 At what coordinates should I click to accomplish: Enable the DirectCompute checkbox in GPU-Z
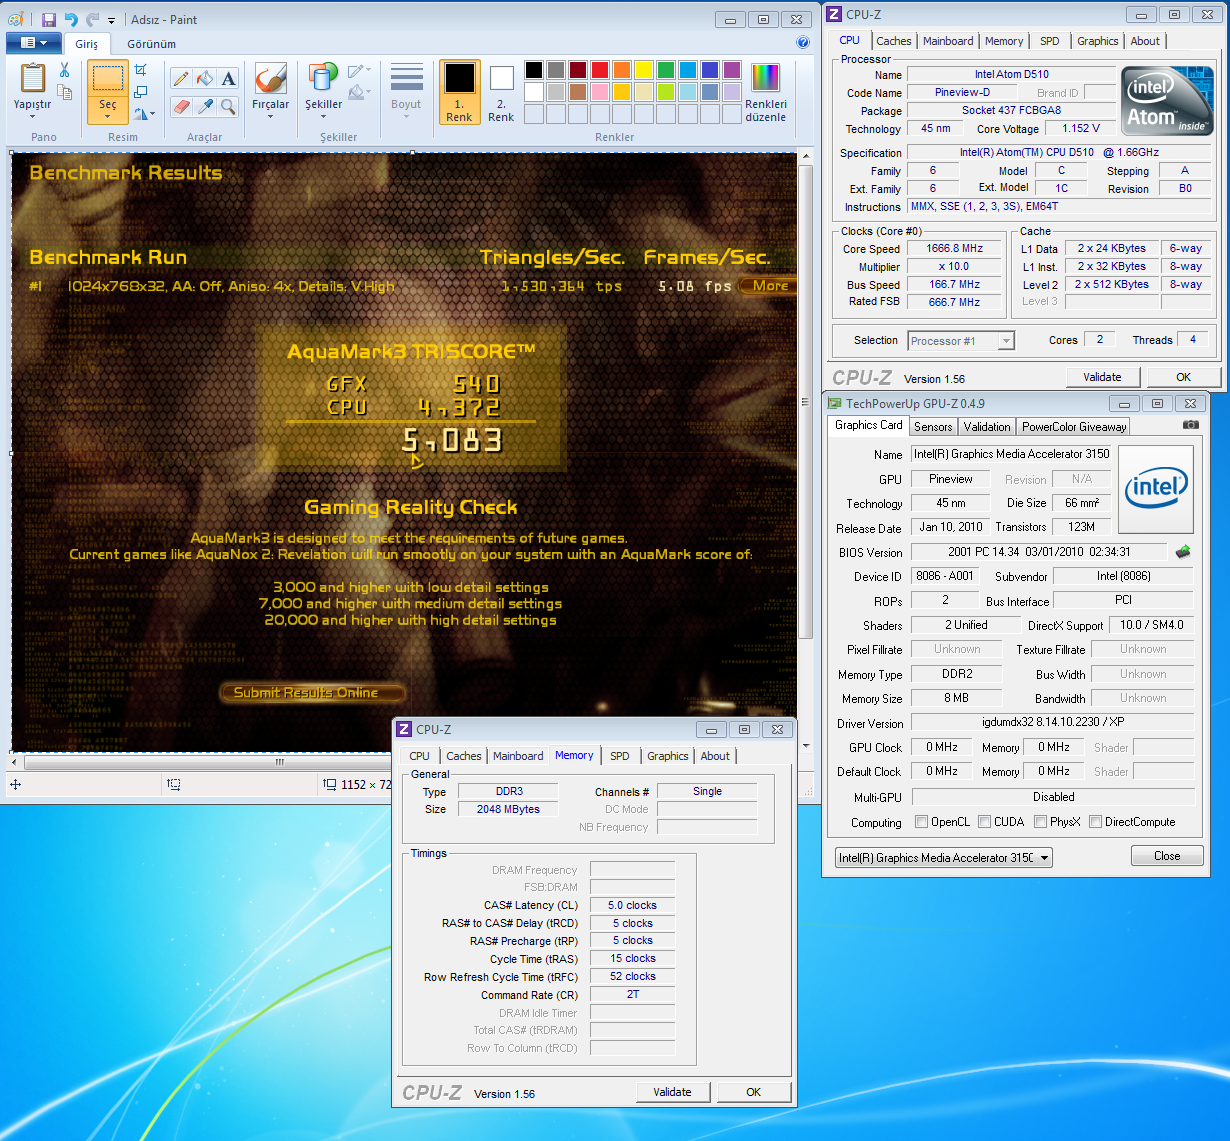coord(1096,822)
